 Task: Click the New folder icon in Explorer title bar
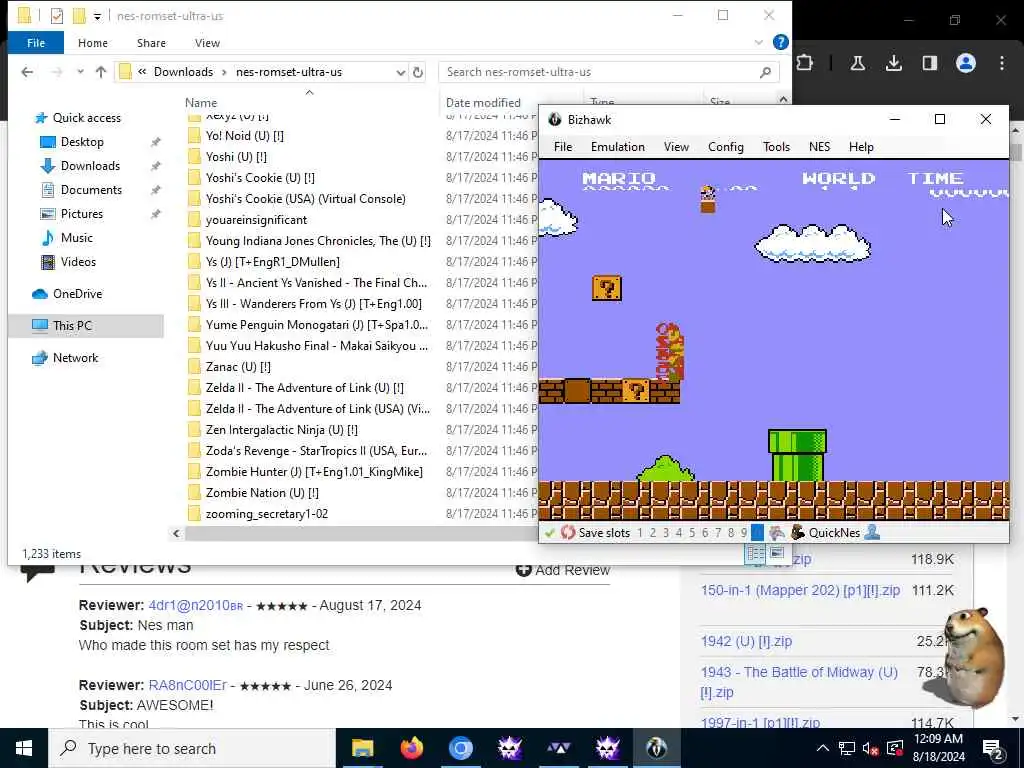(79, 16)
